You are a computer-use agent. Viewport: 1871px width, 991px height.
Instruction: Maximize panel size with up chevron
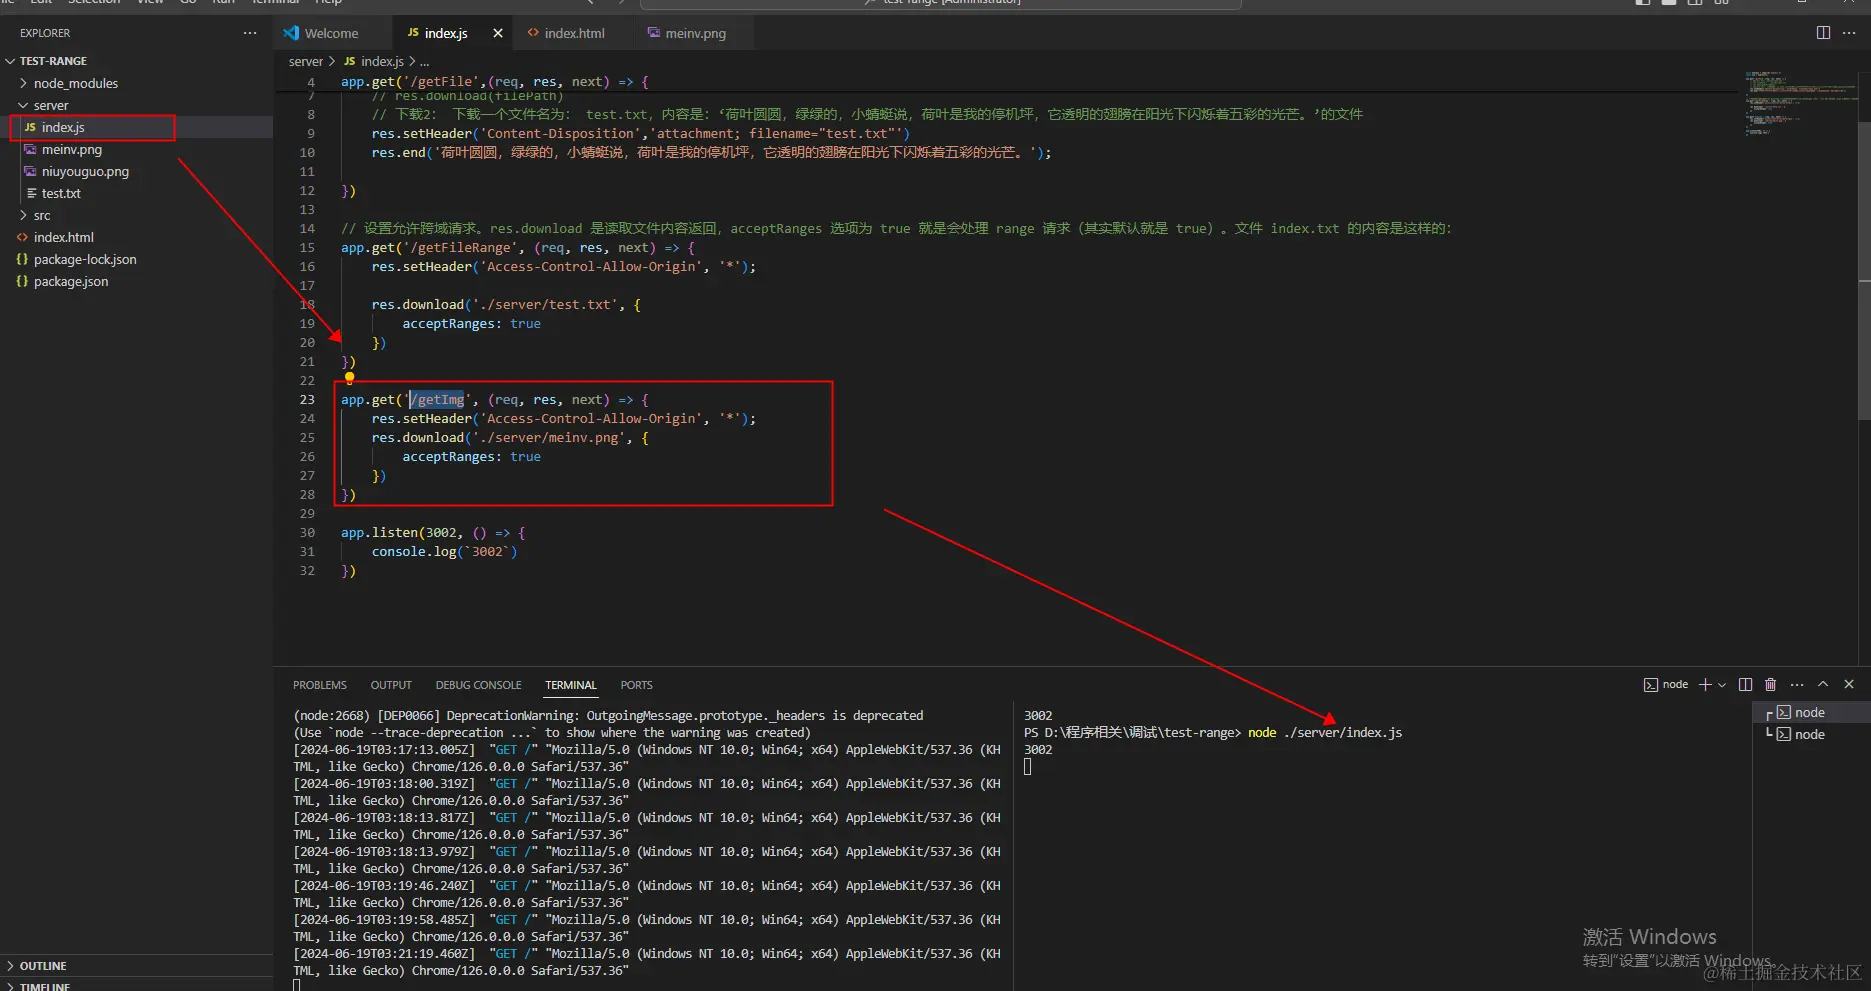1823,684
